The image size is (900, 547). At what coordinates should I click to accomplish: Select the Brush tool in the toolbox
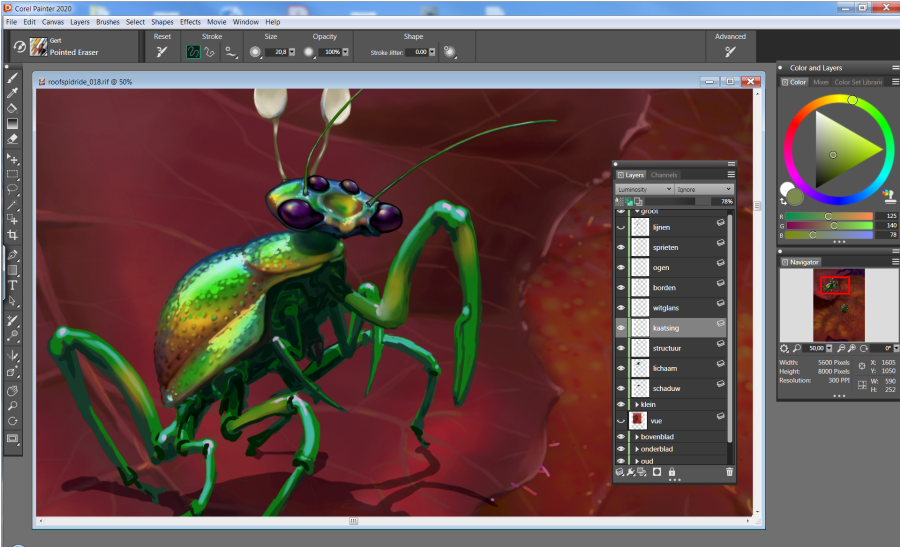coord(12,77)
